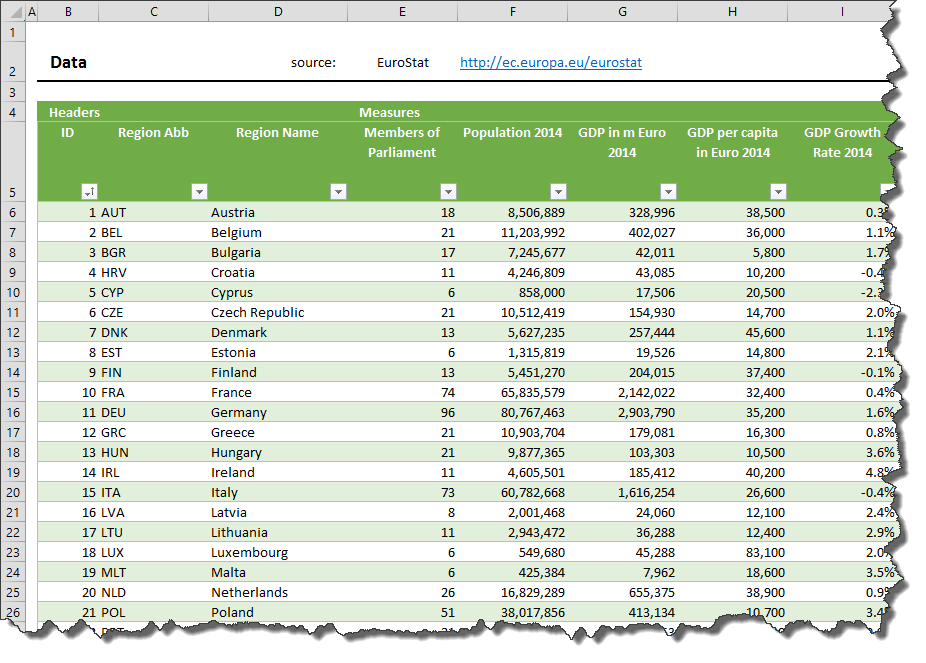The height and width of the screenshot is (663, 926).
Task: Open the Region Abb filter dropdown
Action: click(200, 191)
